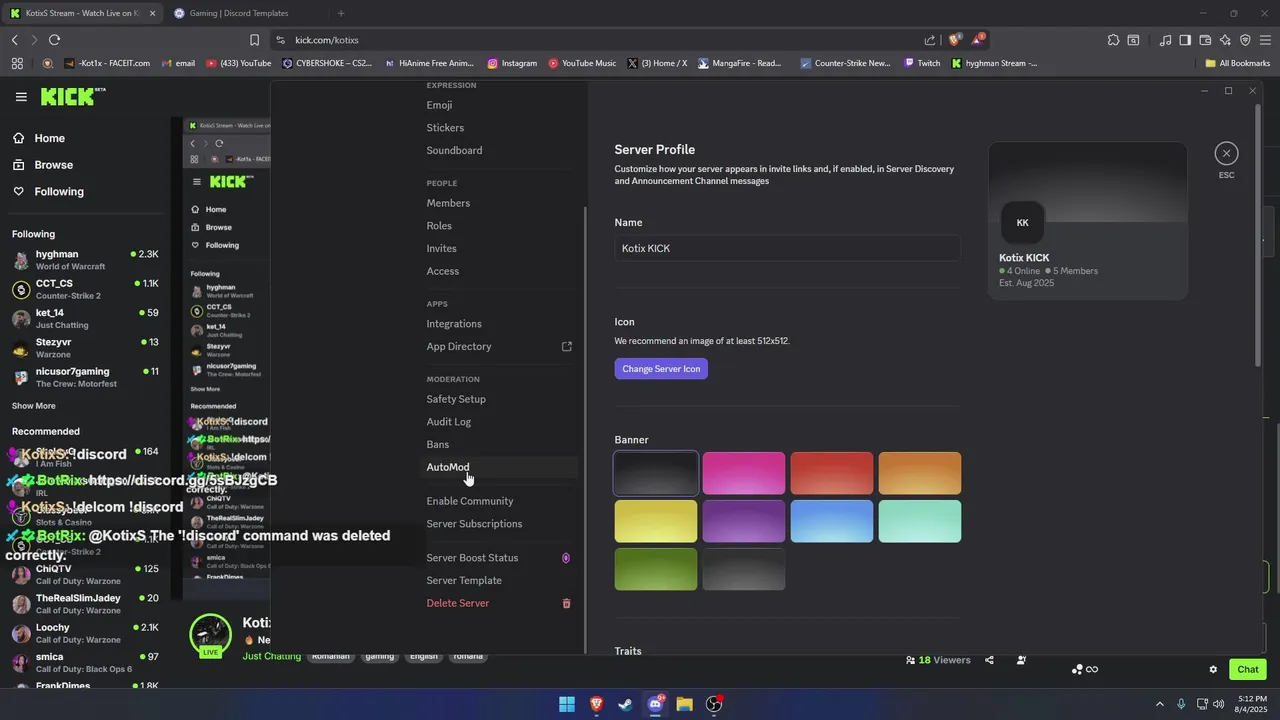Click Change Server Icon button
The image size is (1280, 720).
661,369
